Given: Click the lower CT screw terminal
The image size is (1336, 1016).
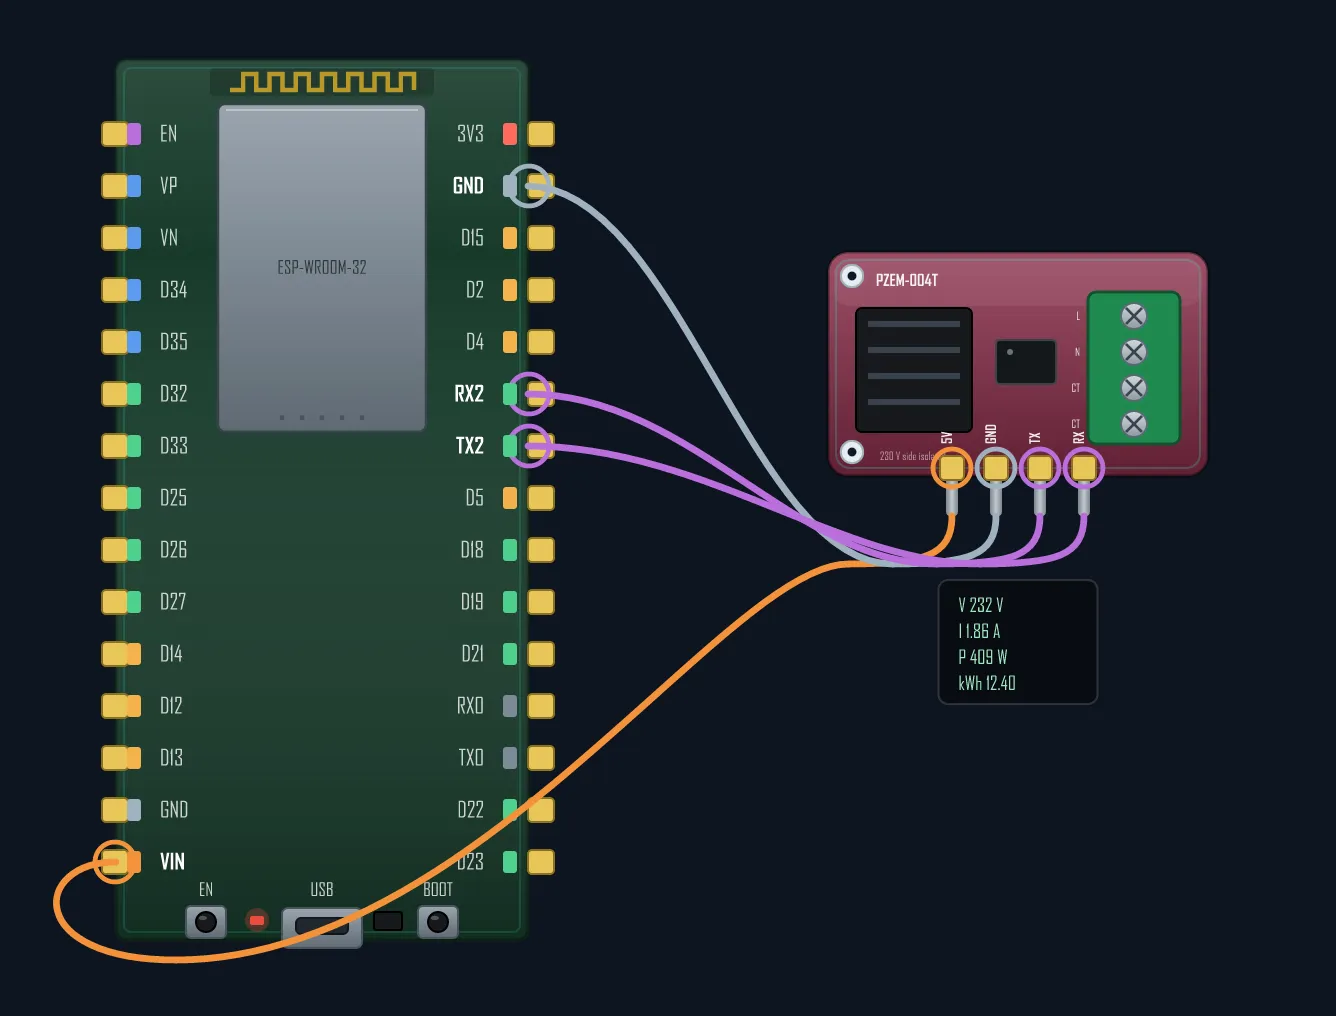Looking at the screenshot, I should click(1134, 424).
